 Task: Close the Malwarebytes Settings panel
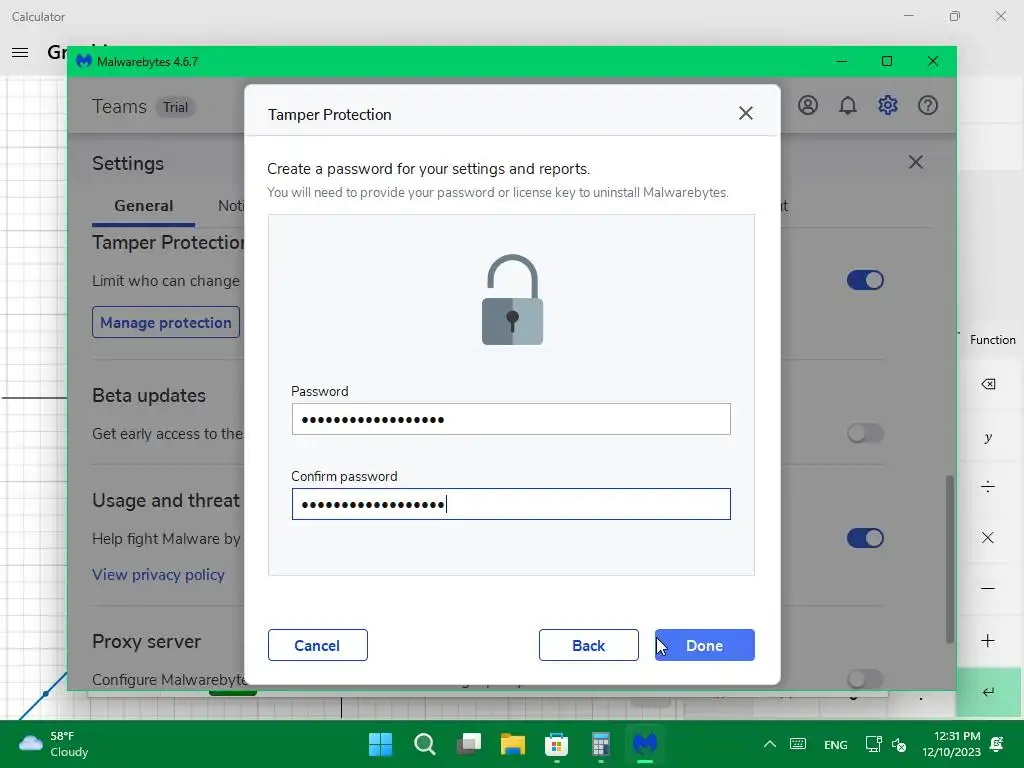point(916,162)
